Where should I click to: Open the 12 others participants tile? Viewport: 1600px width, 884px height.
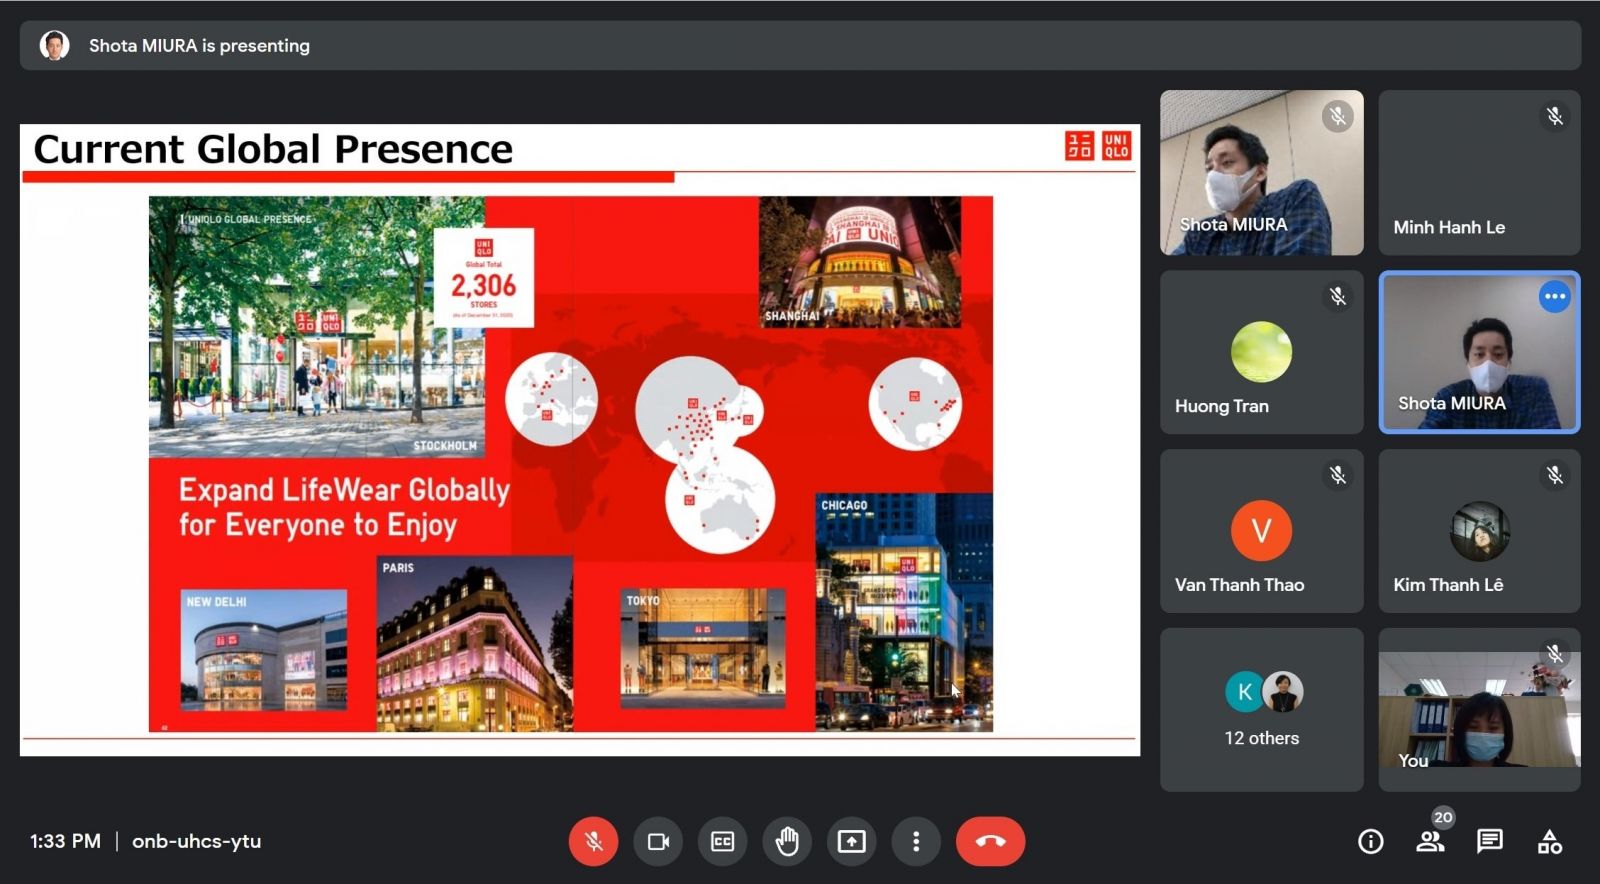(1261, 710)
